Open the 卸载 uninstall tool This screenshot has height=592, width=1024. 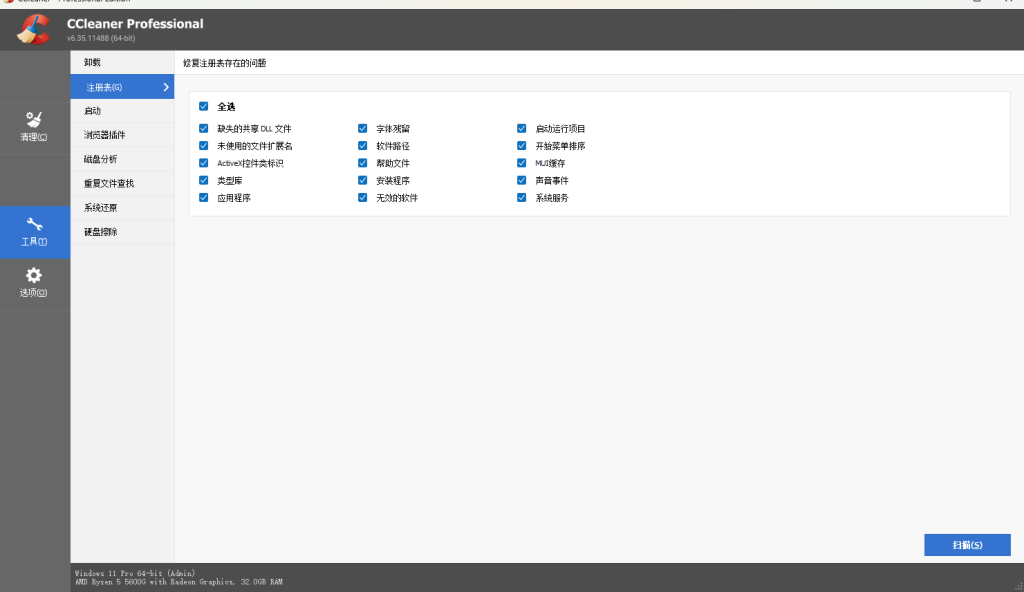pyautogui.click(x=93, y=62)
